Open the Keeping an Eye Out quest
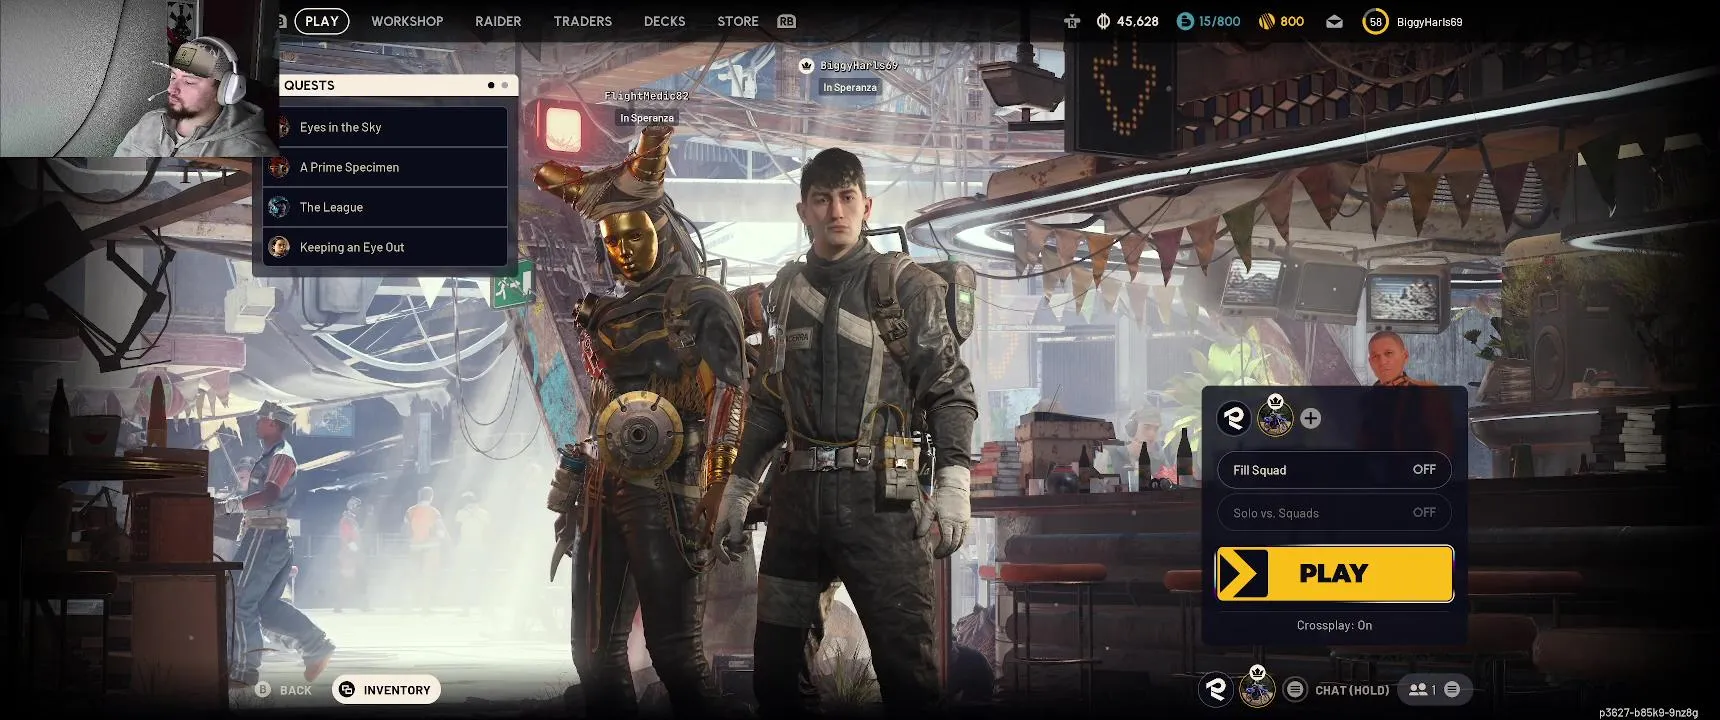1720x720 pixels. pos(385,247)
